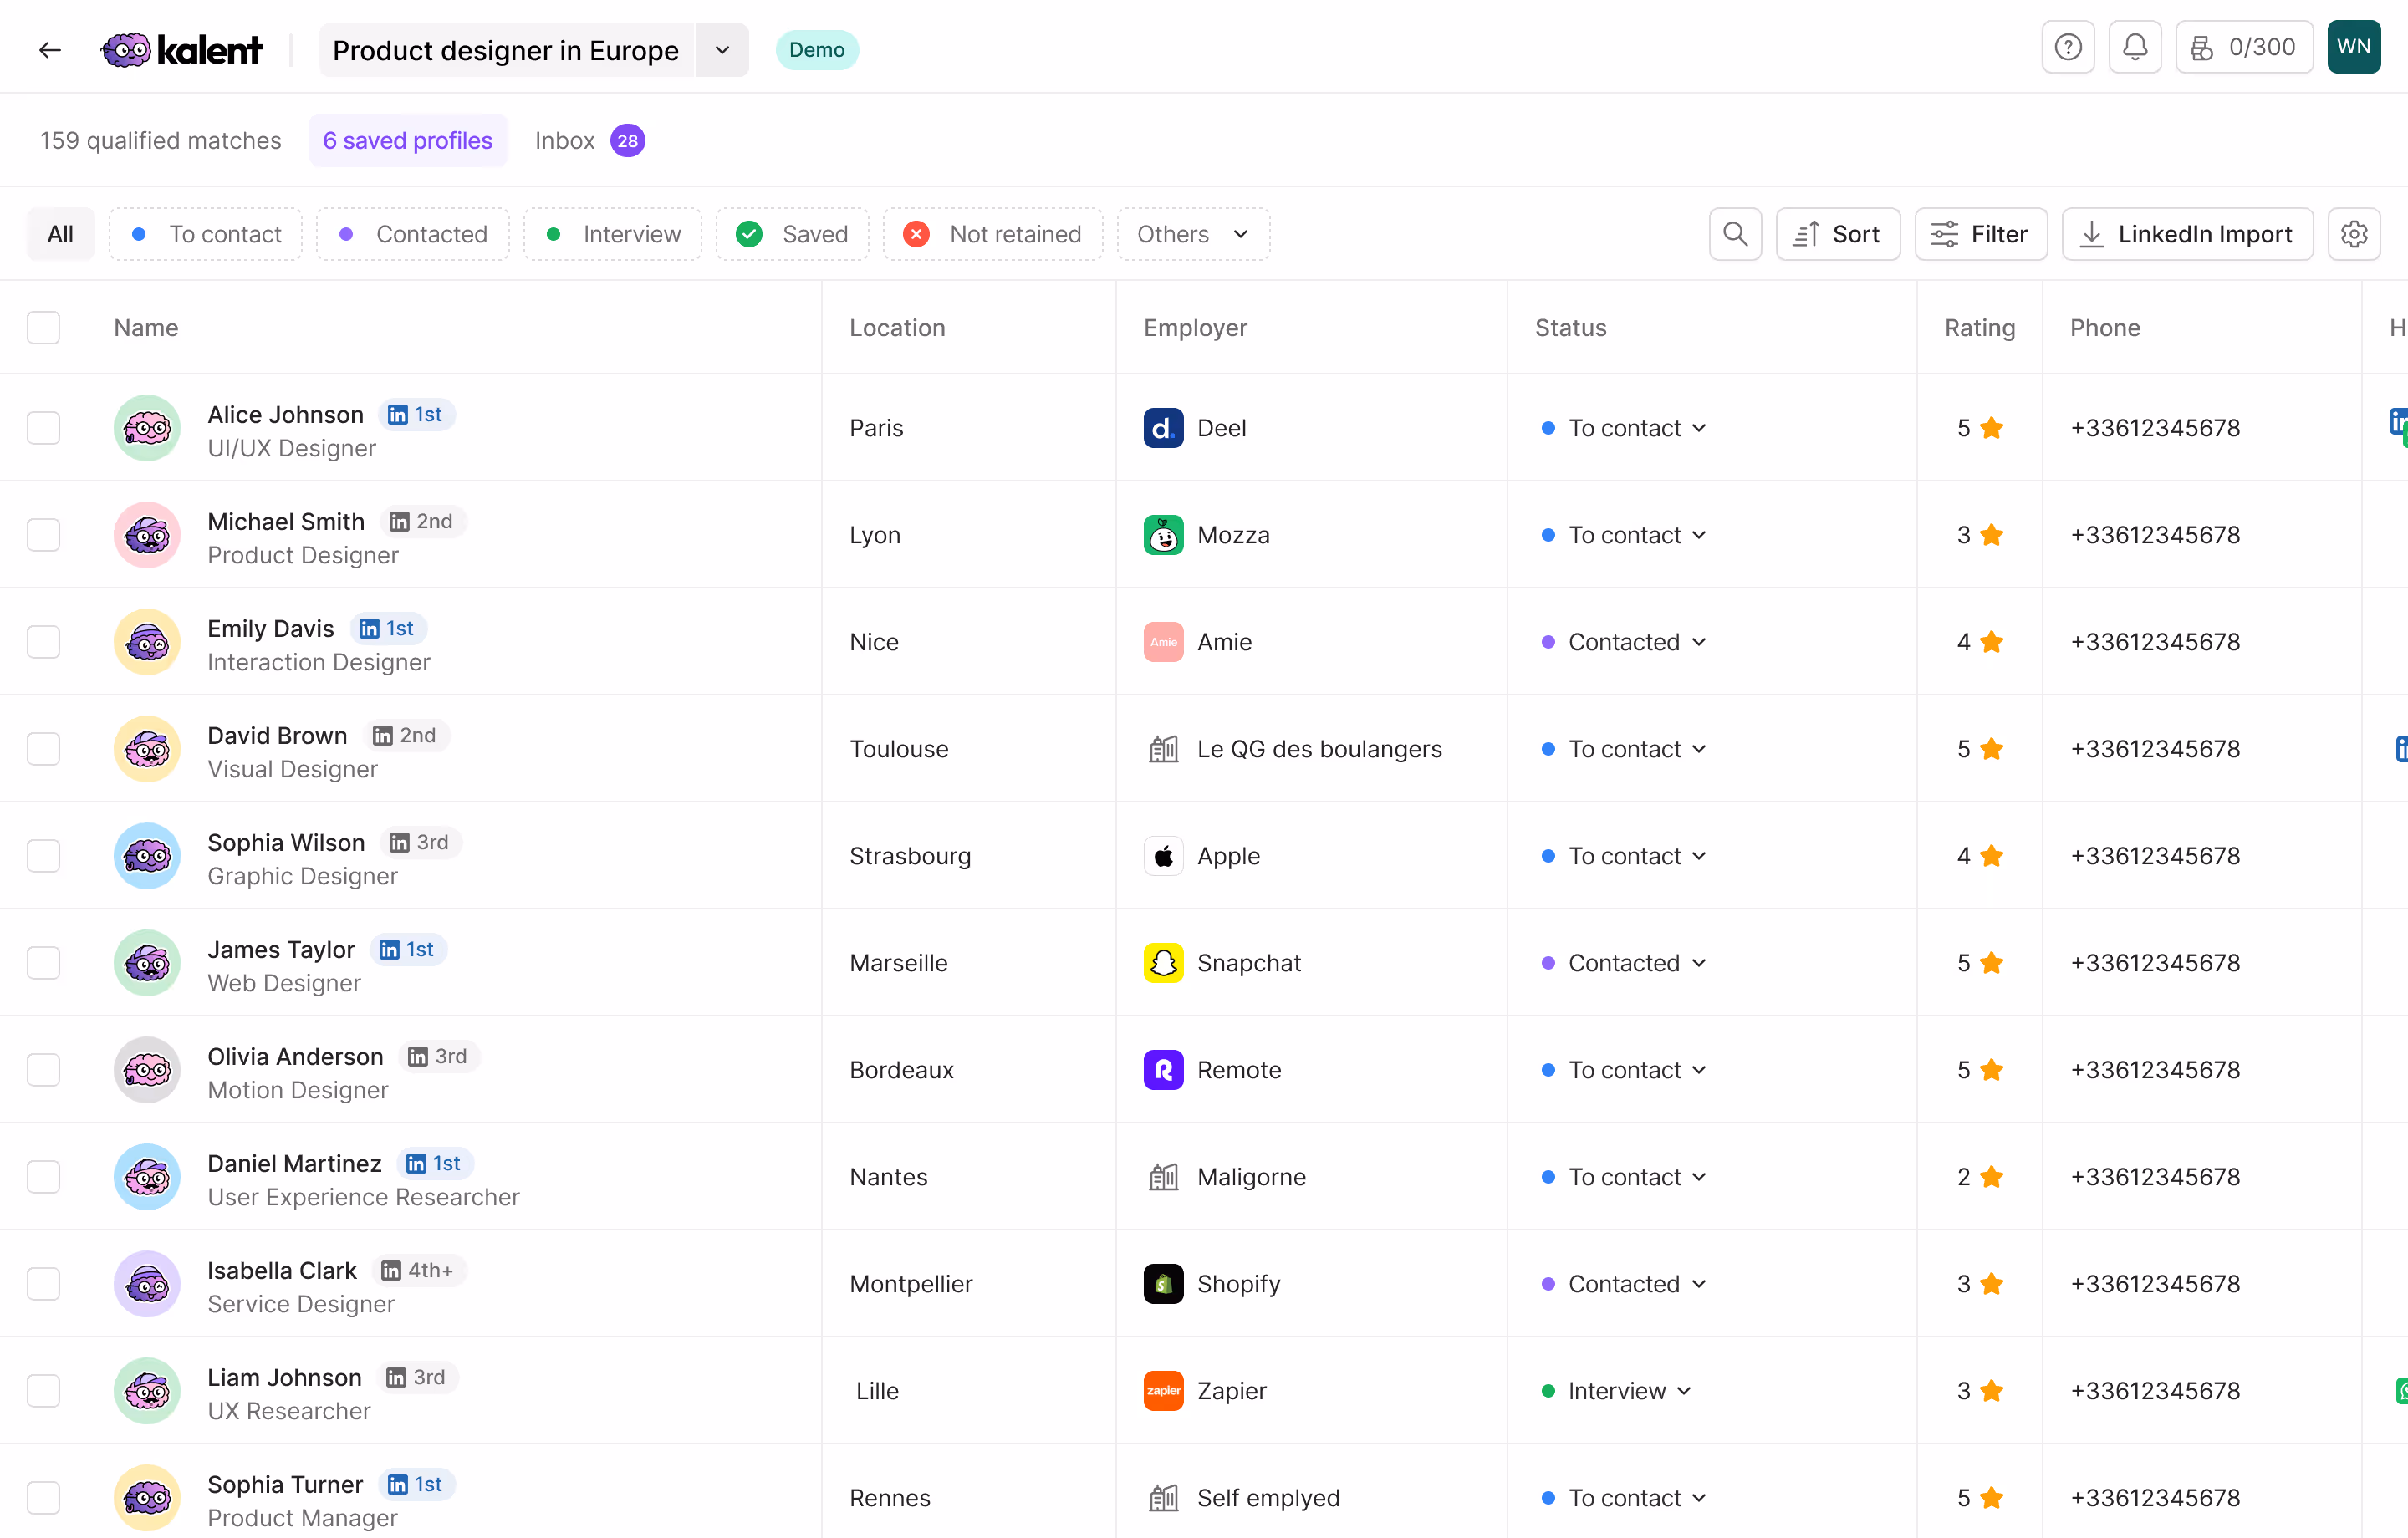Image resolution: width=2408 pixels, height=1538 pixels.
Task: Click the LinkedIn Import button
Action: coord(2187,234)
